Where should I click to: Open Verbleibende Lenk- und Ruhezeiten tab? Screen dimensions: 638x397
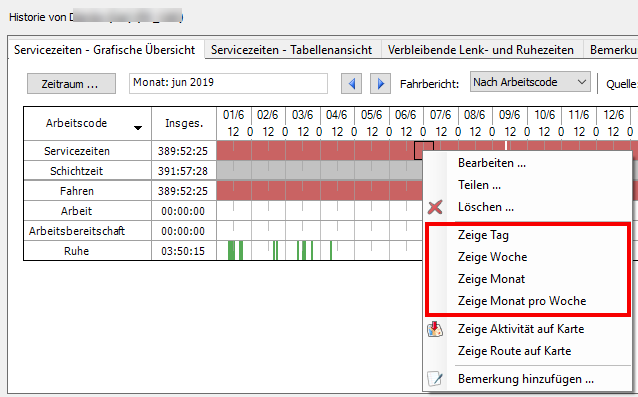(x=481, y=50)
